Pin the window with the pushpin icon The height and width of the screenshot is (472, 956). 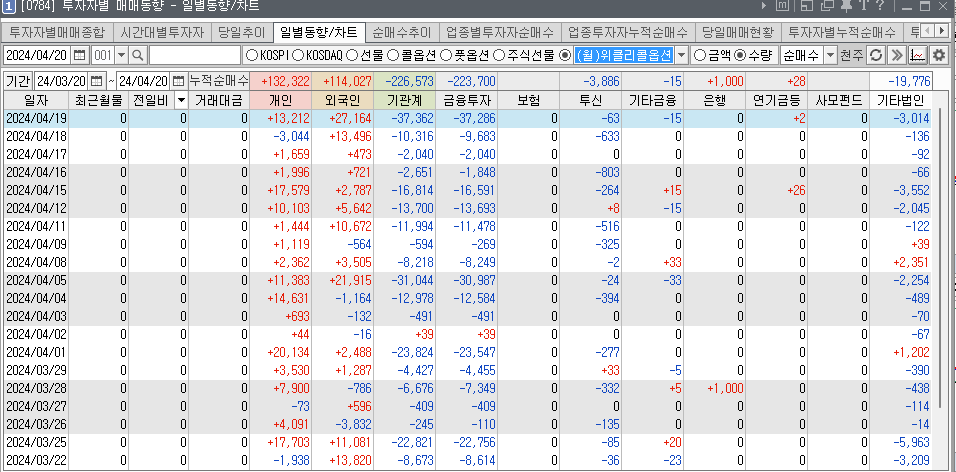coord(848,8)
